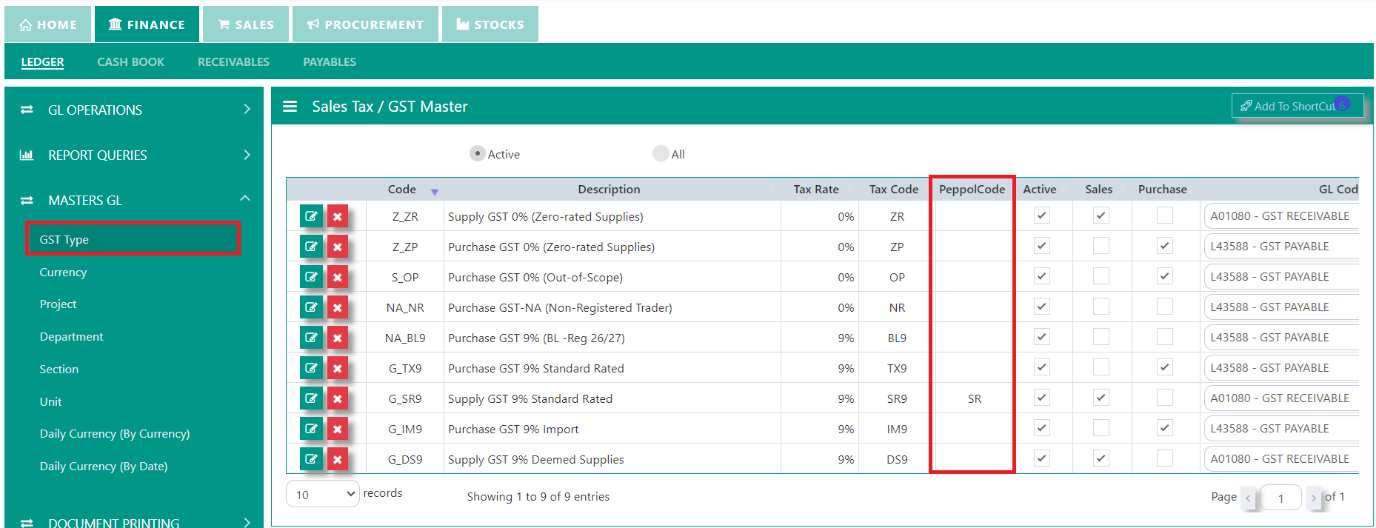1376x528 pixels.
Task: Open GST Type in sidebar
Action: [133, 239]
